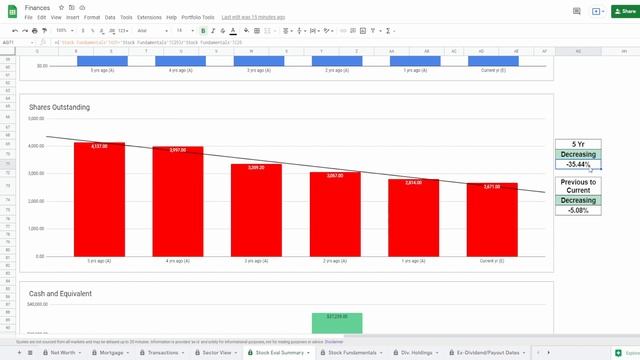640x360 pixels.
Task: Open the Tools menu
Action: [x=126, y=18]
